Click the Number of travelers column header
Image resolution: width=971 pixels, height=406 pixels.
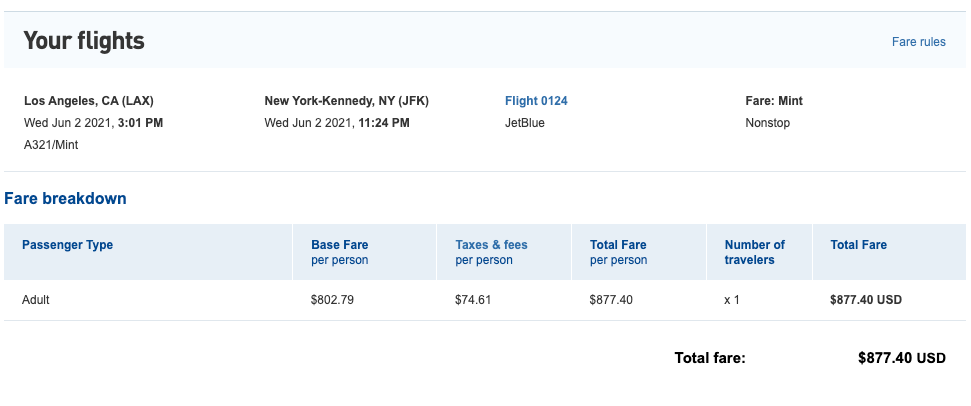coord(754,252)
